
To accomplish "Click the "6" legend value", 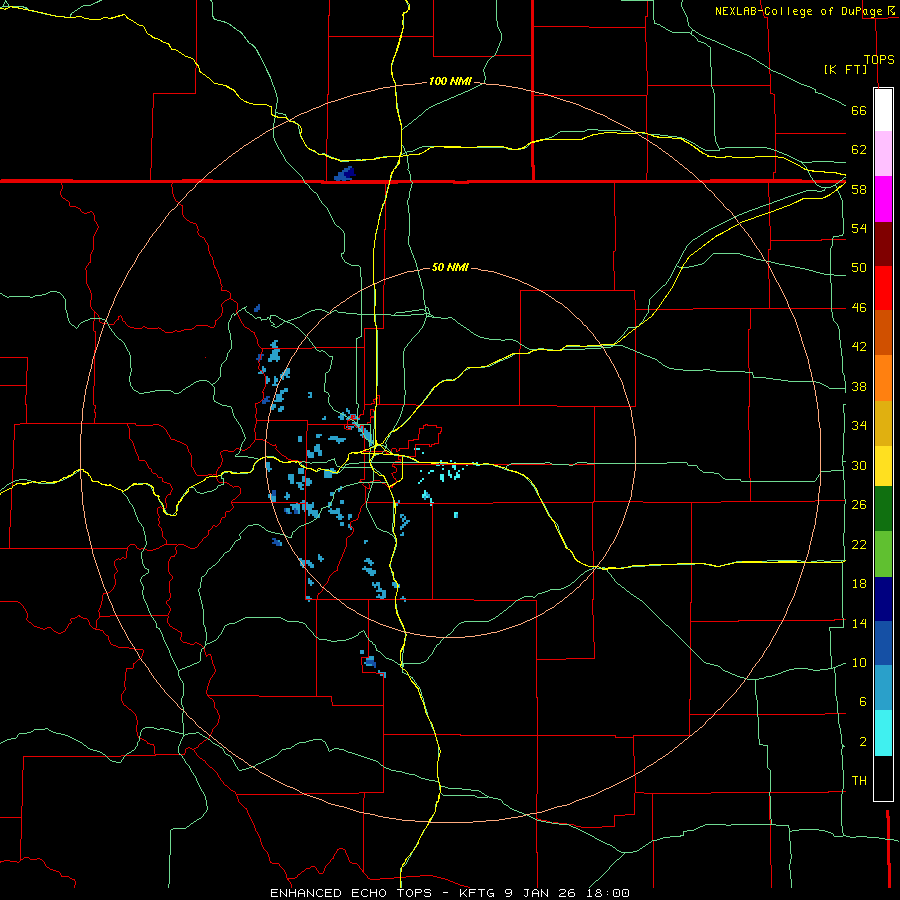I will pyautogui.click(x=863, y=702).
